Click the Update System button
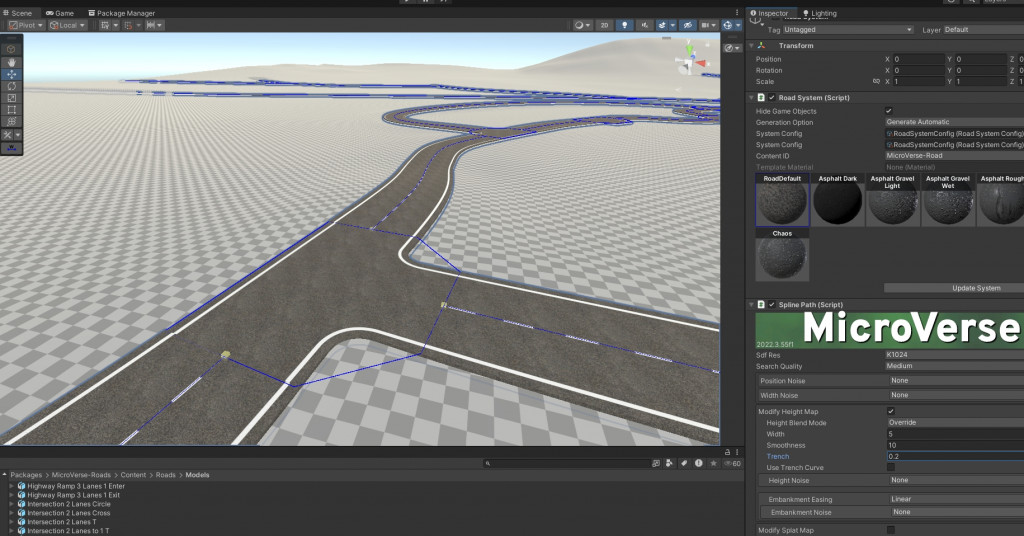Screen dimensions: 1024x536 pos(954,288)
